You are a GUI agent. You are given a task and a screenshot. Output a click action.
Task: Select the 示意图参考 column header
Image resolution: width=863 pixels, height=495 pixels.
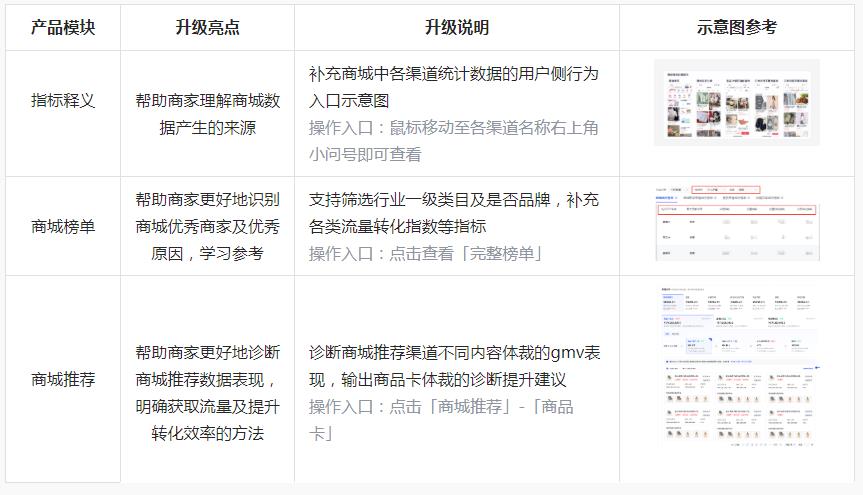[736, 27]
